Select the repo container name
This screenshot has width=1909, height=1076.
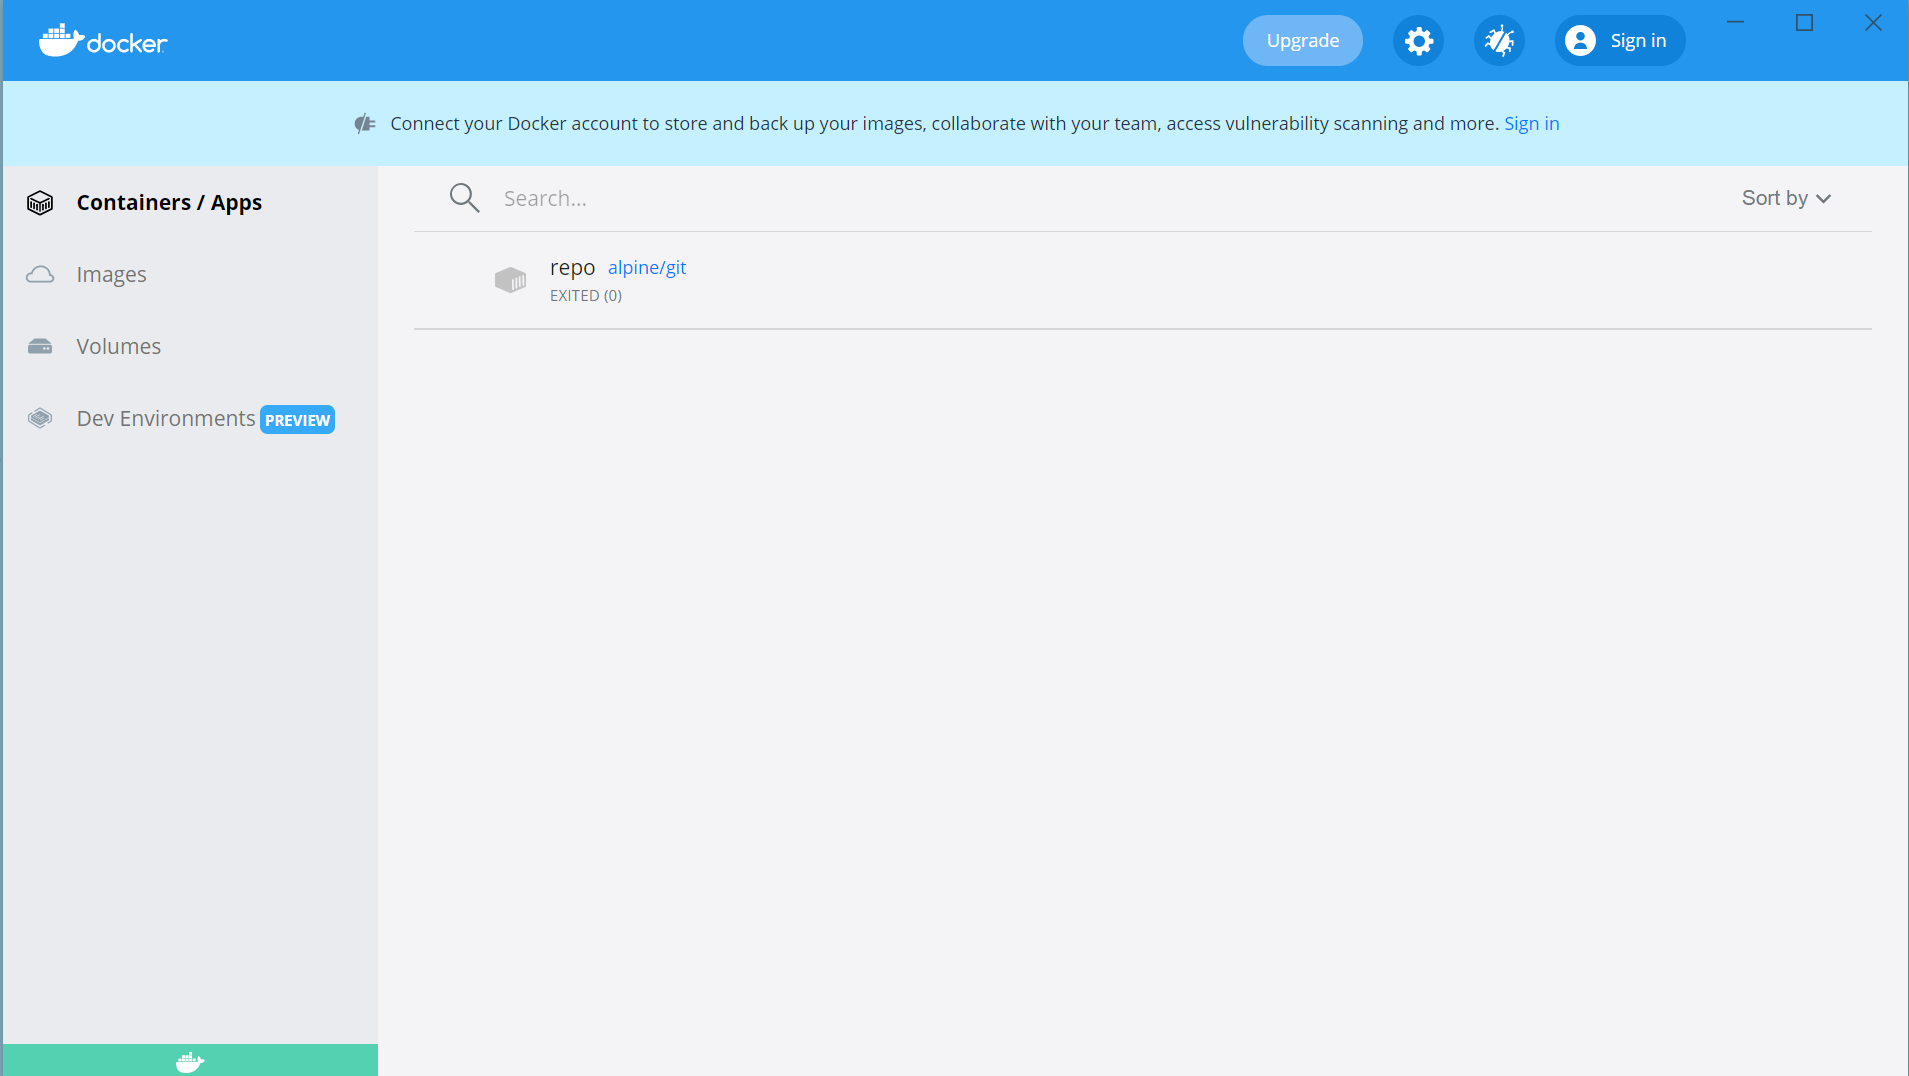click(x=572, y=267)
